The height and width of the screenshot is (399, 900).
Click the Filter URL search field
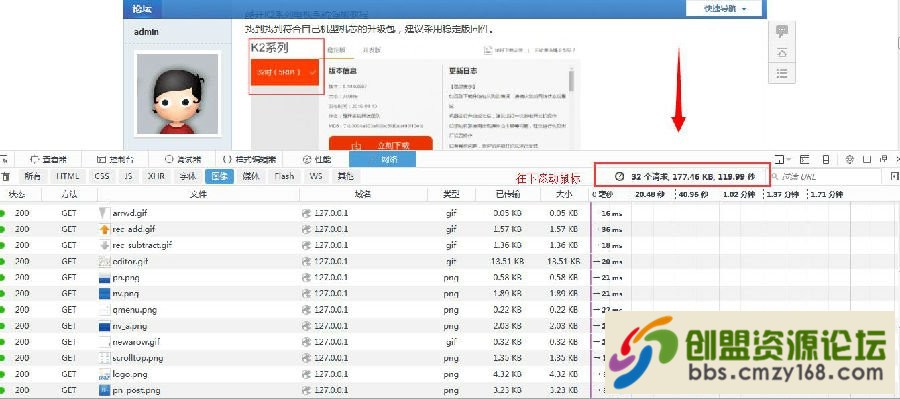[x=825, y=177]
